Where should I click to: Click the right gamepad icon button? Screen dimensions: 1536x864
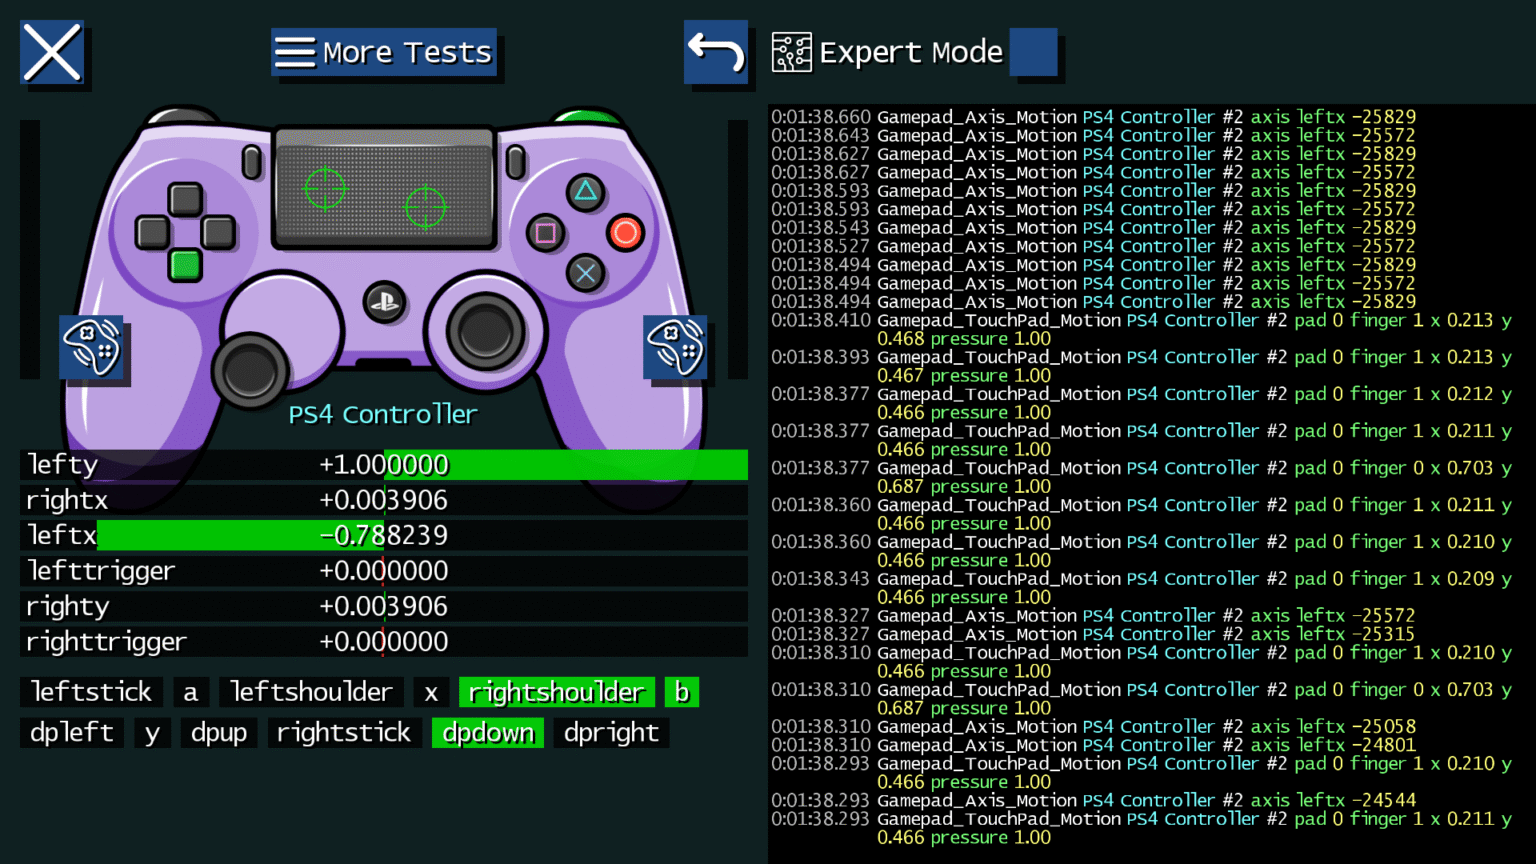[x=676, y=347]
